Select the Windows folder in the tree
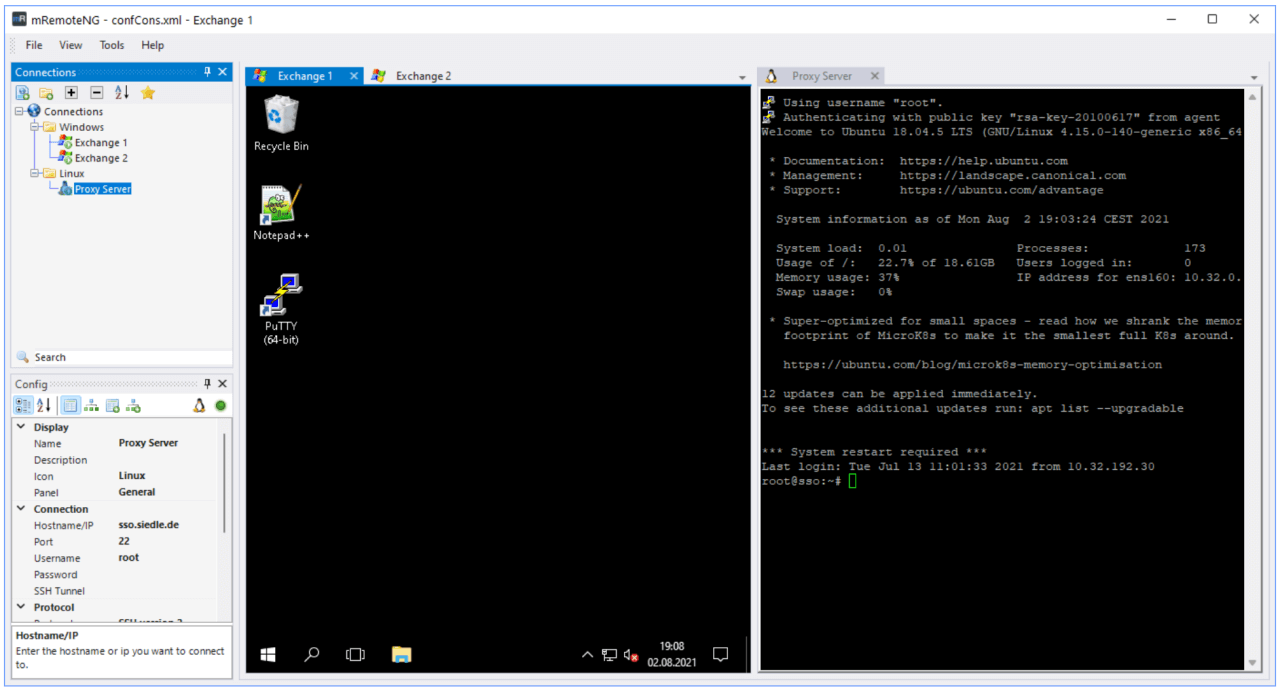The height and width of the screenshot is (691, 1280). point(81,127)
